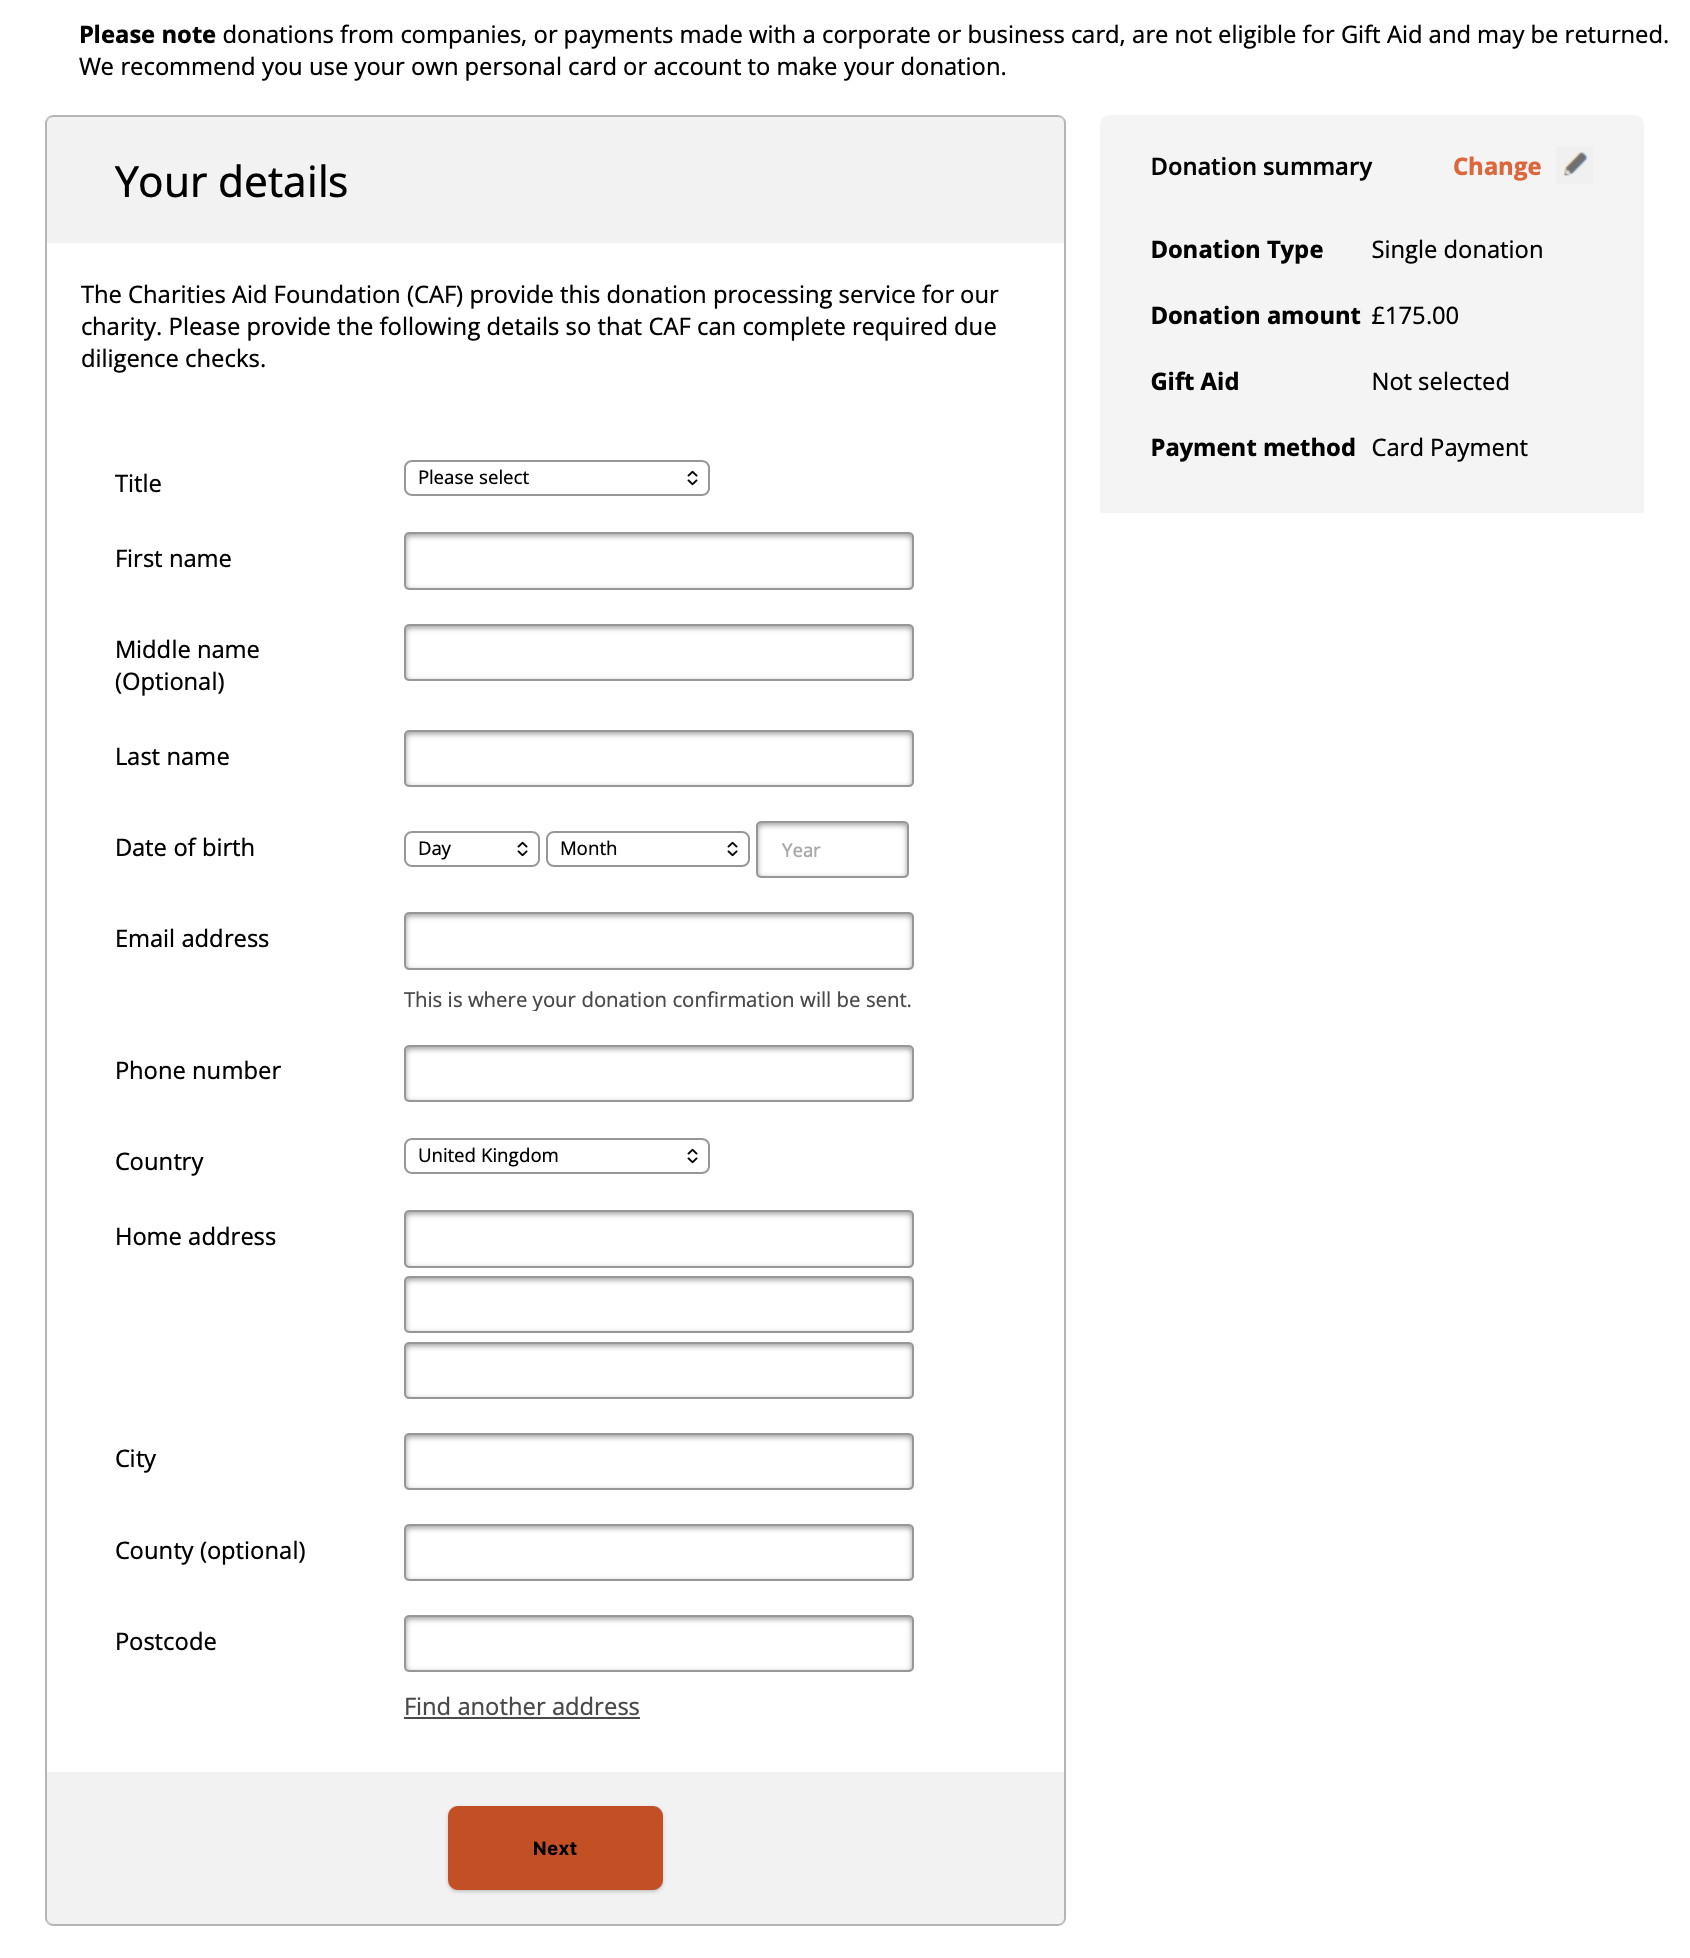This screenshot has width=1690, height=1958.
Task: Focus the third Home address line
Action: (658, 1371)
